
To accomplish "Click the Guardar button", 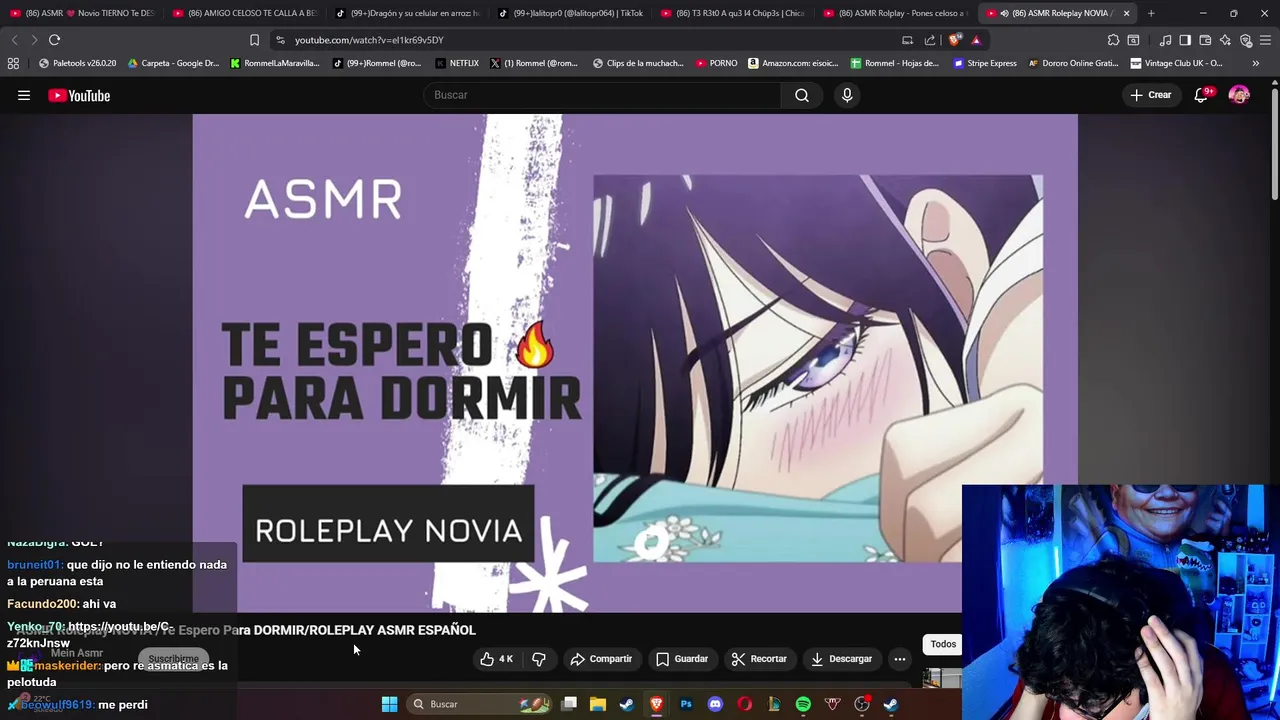I will tap(682, 659).
